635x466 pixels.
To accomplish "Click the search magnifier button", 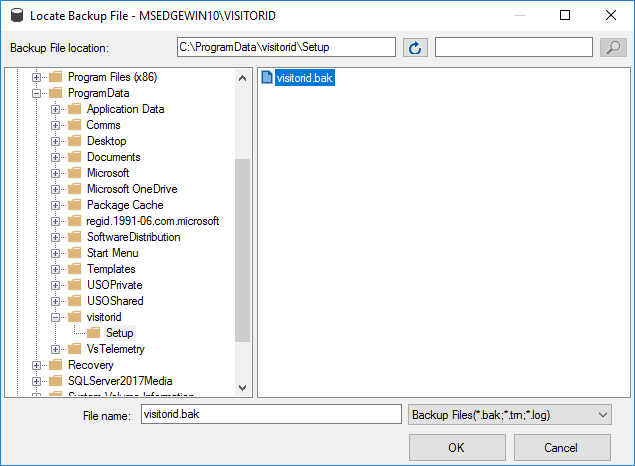I will (x=612, y=47).
